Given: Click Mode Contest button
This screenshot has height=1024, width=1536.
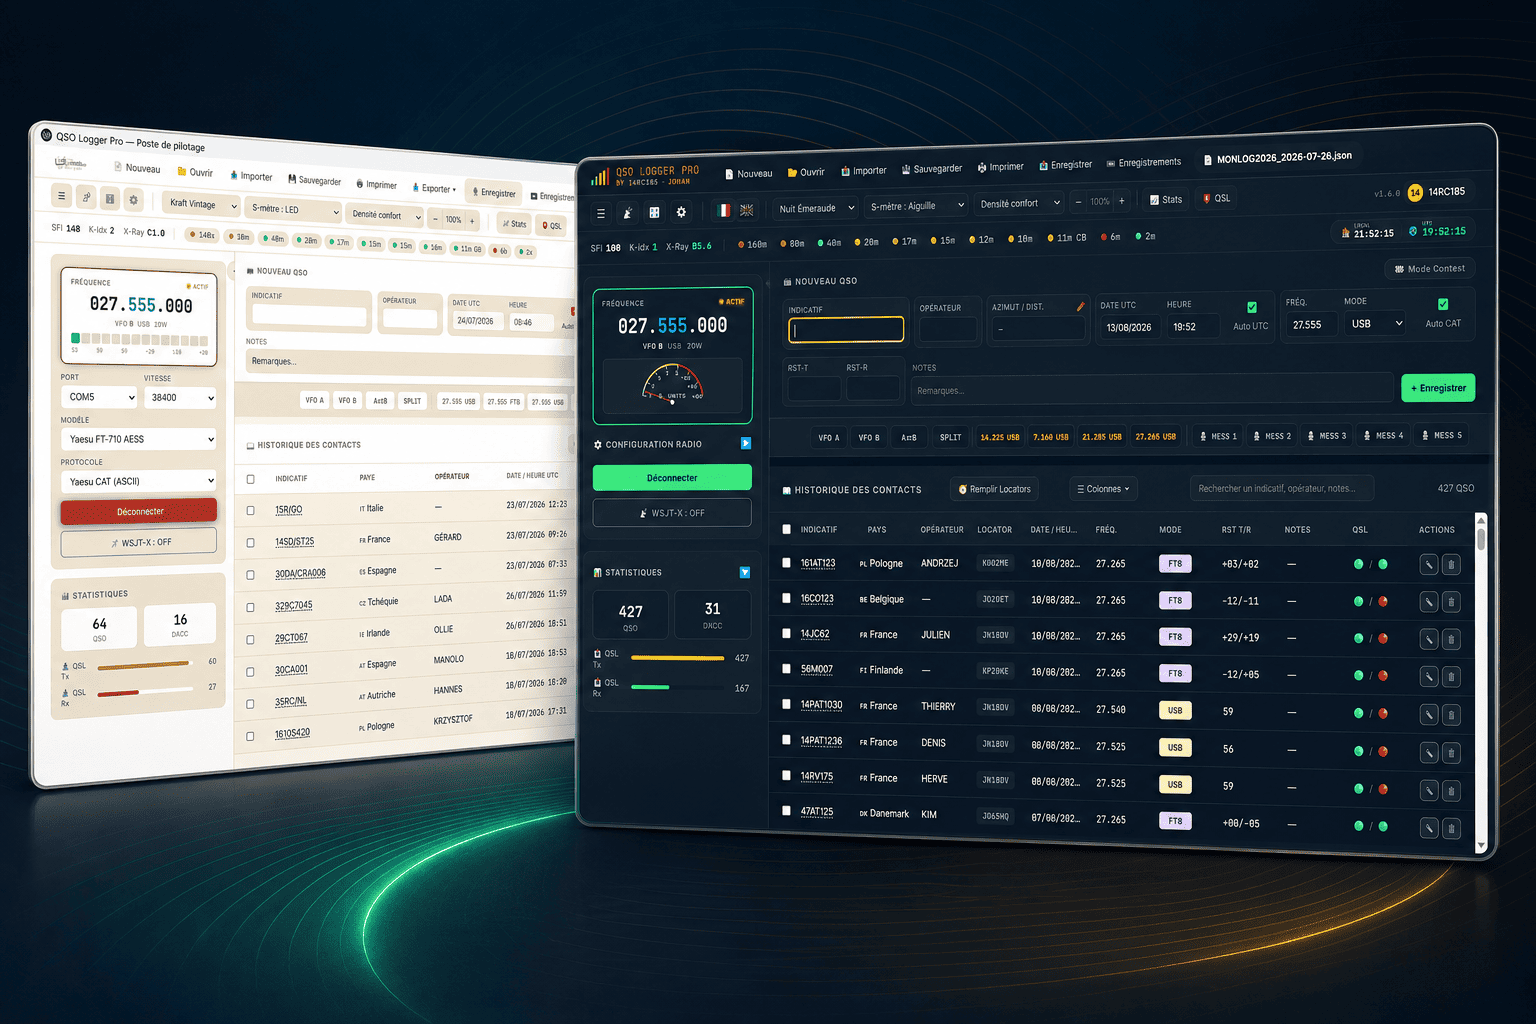Looking at the screenshot, I should tap(1430, 268).
